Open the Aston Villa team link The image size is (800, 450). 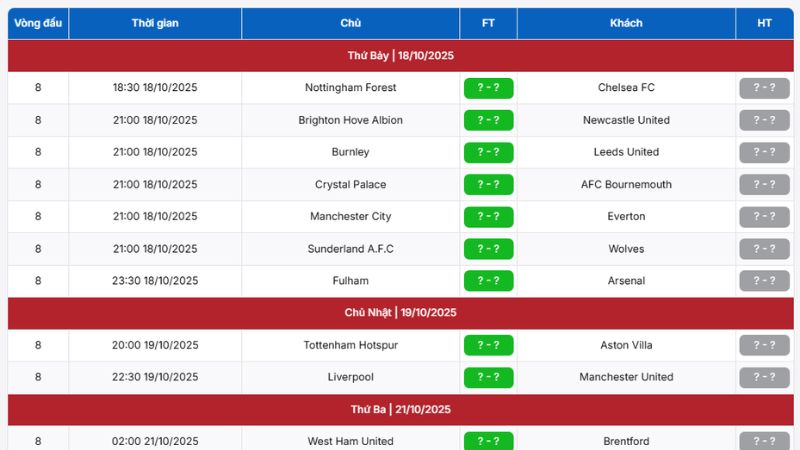coord(626,345)
